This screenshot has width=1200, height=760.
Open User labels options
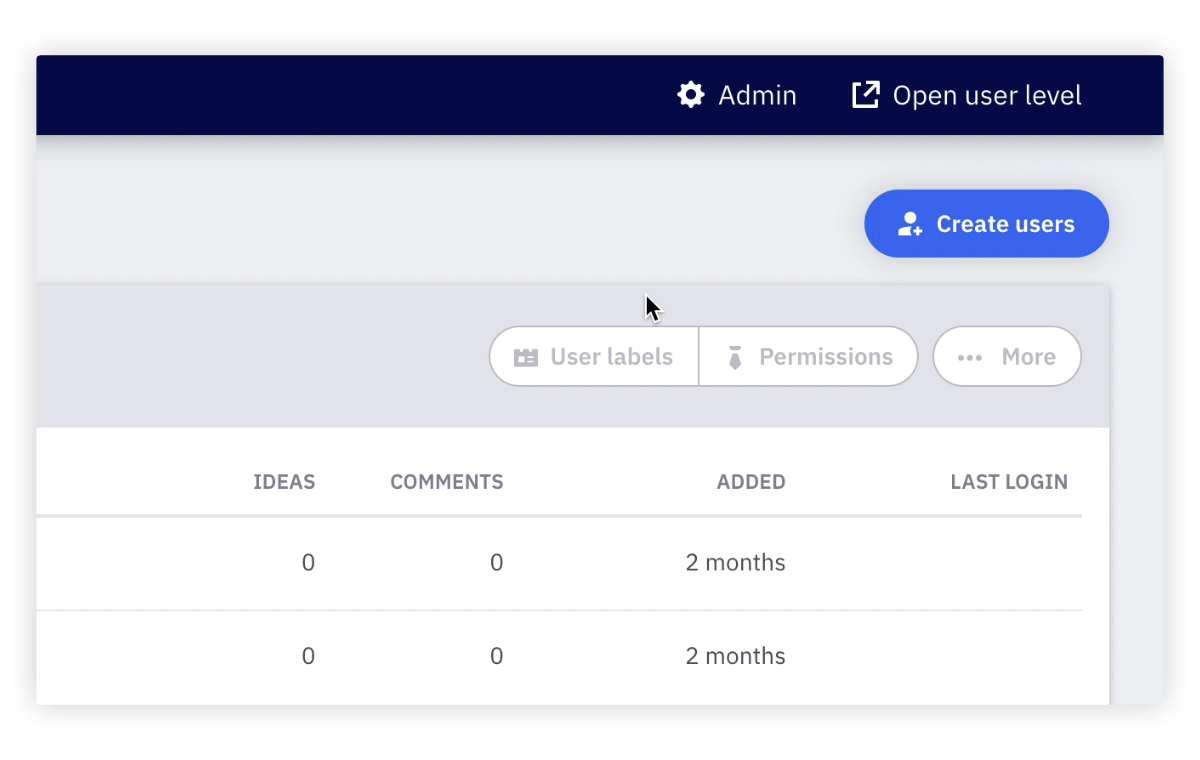pyautogui.click(x=594, y=356)
